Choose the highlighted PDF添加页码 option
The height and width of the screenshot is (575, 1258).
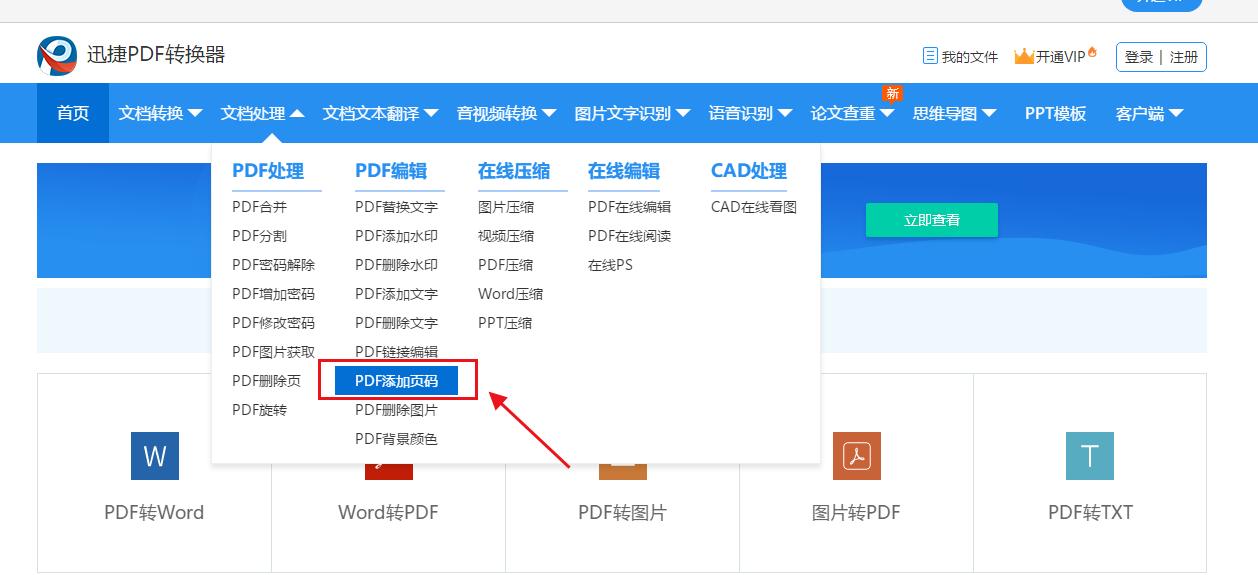tap(396, 381)
